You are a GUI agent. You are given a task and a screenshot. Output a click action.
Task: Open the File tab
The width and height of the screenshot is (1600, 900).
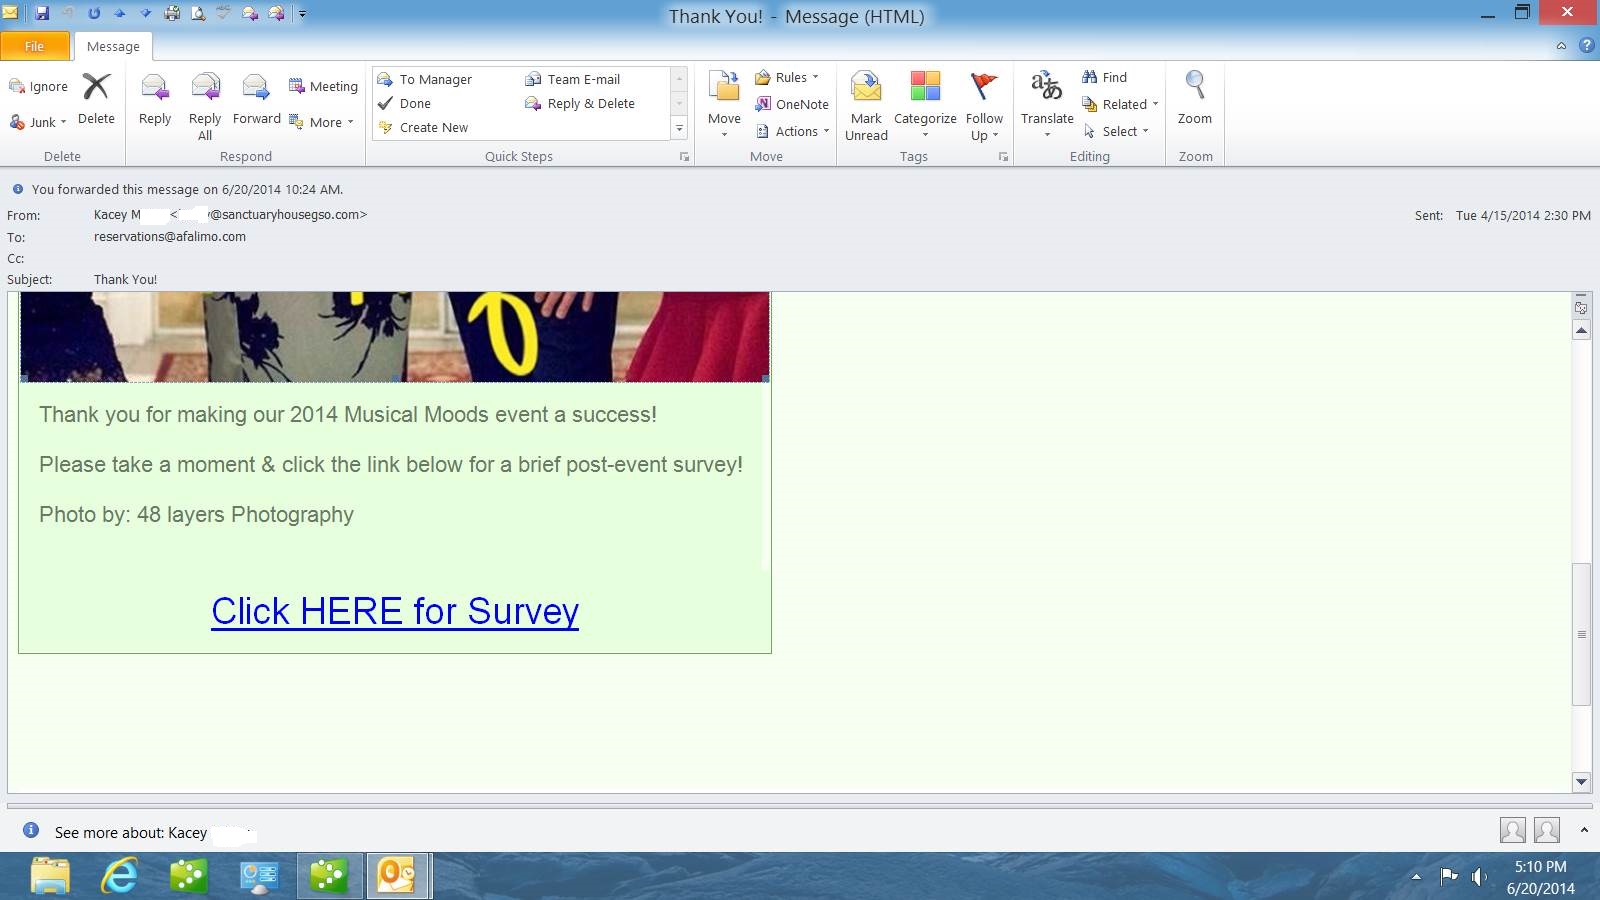[x=35, y=46]
